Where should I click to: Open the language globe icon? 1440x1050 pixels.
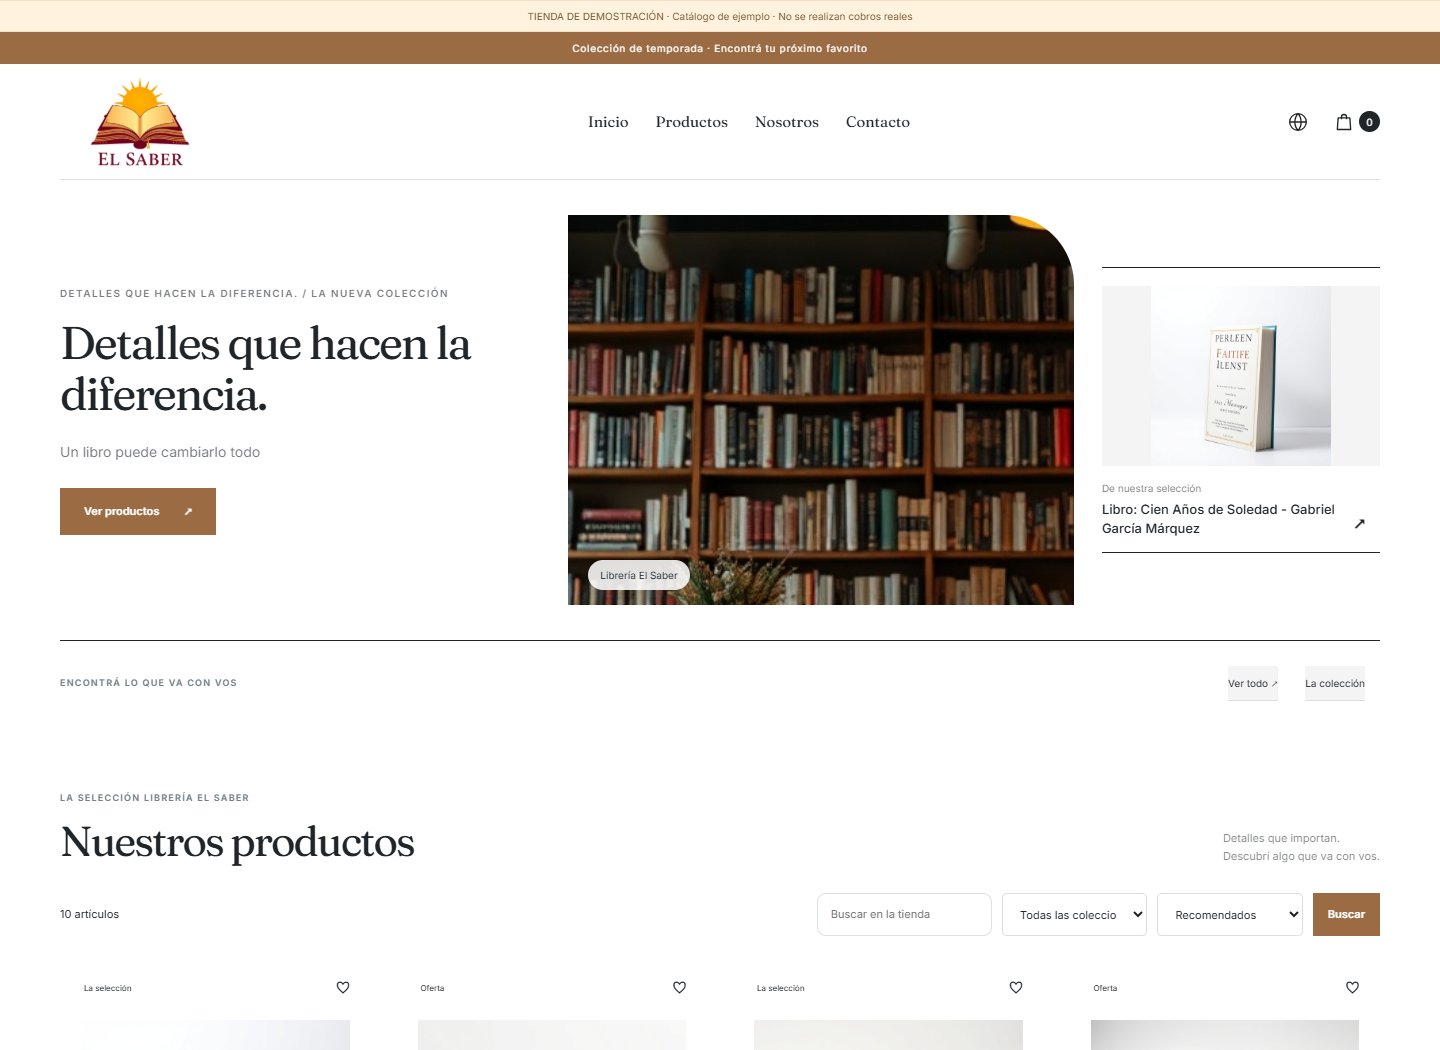[x=1298, y=122]
